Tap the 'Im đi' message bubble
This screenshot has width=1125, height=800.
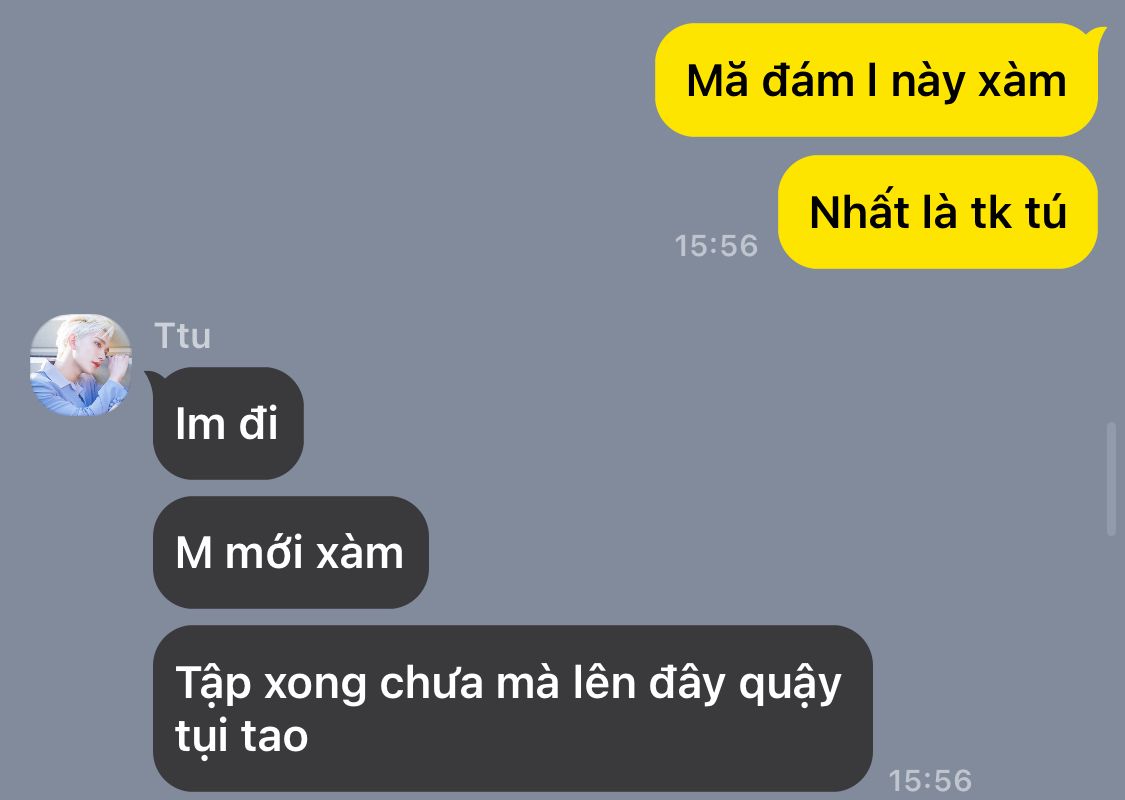click(228, 423)
